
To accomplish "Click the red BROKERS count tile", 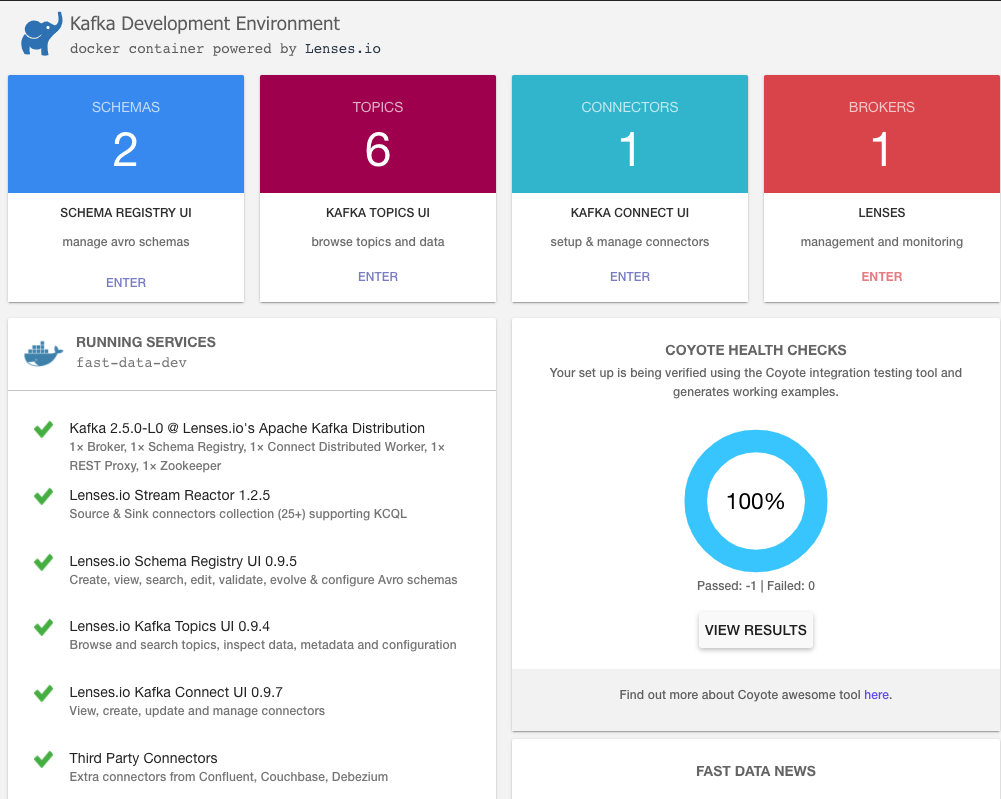I will pos(882,134).
